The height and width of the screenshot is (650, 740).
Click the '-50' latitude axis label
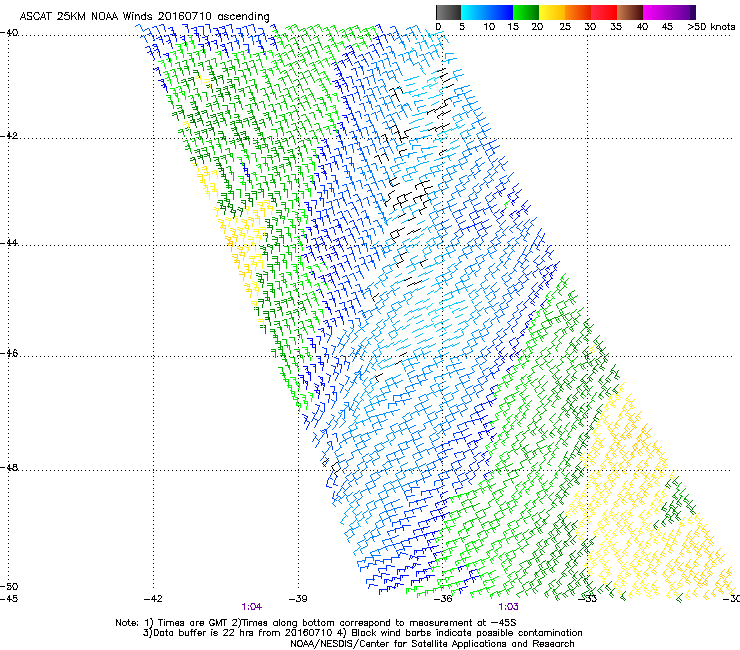(x=9, y=587)
